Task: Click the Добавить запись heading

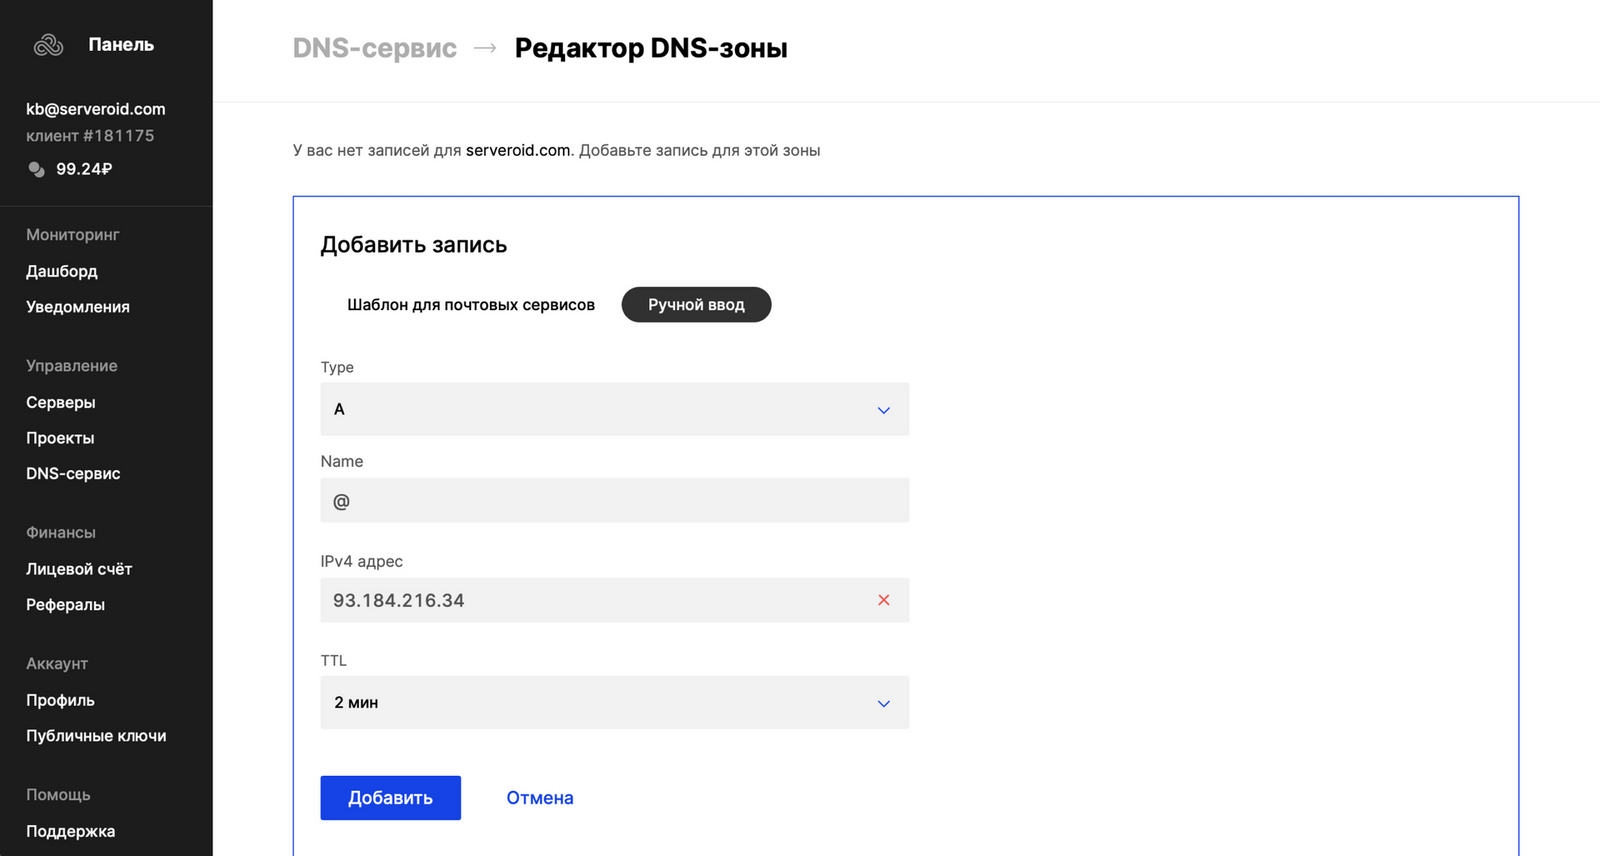Action: (414, 245)
